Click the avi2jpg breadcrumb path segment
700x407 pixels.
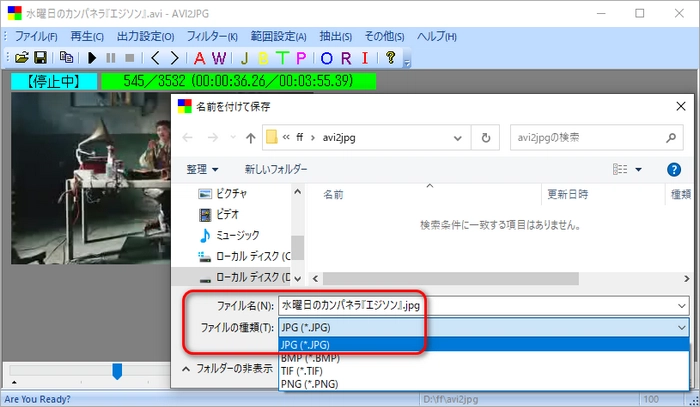(x=339, y=138)
